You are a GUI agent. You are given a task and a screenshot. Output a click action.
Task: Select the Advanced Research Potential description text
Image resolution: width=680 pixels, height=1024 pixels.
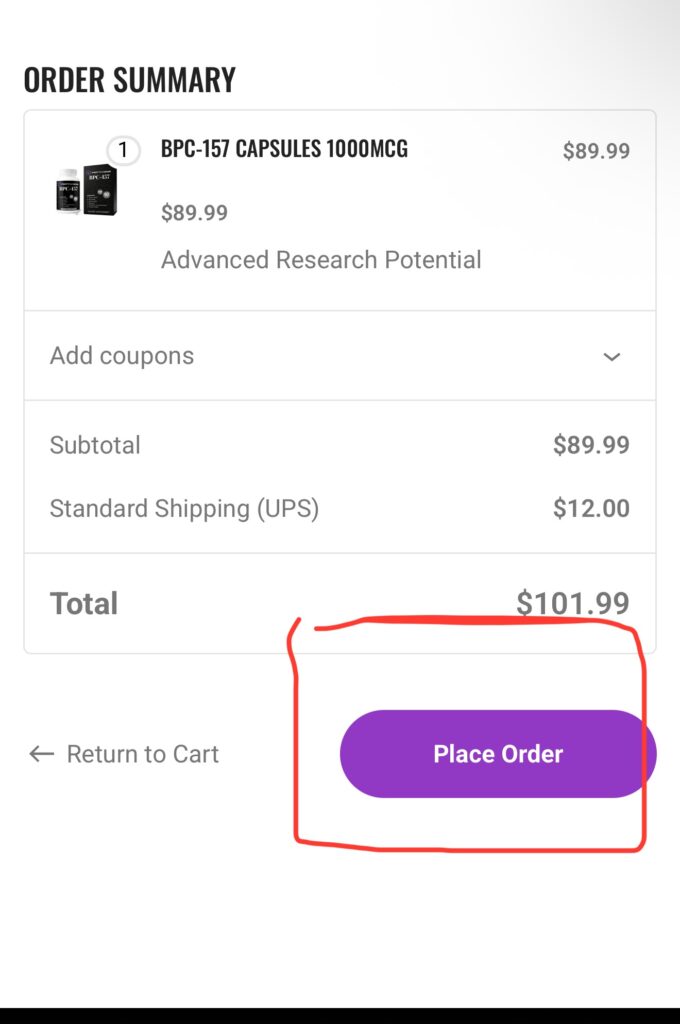(x=321, y=260)
